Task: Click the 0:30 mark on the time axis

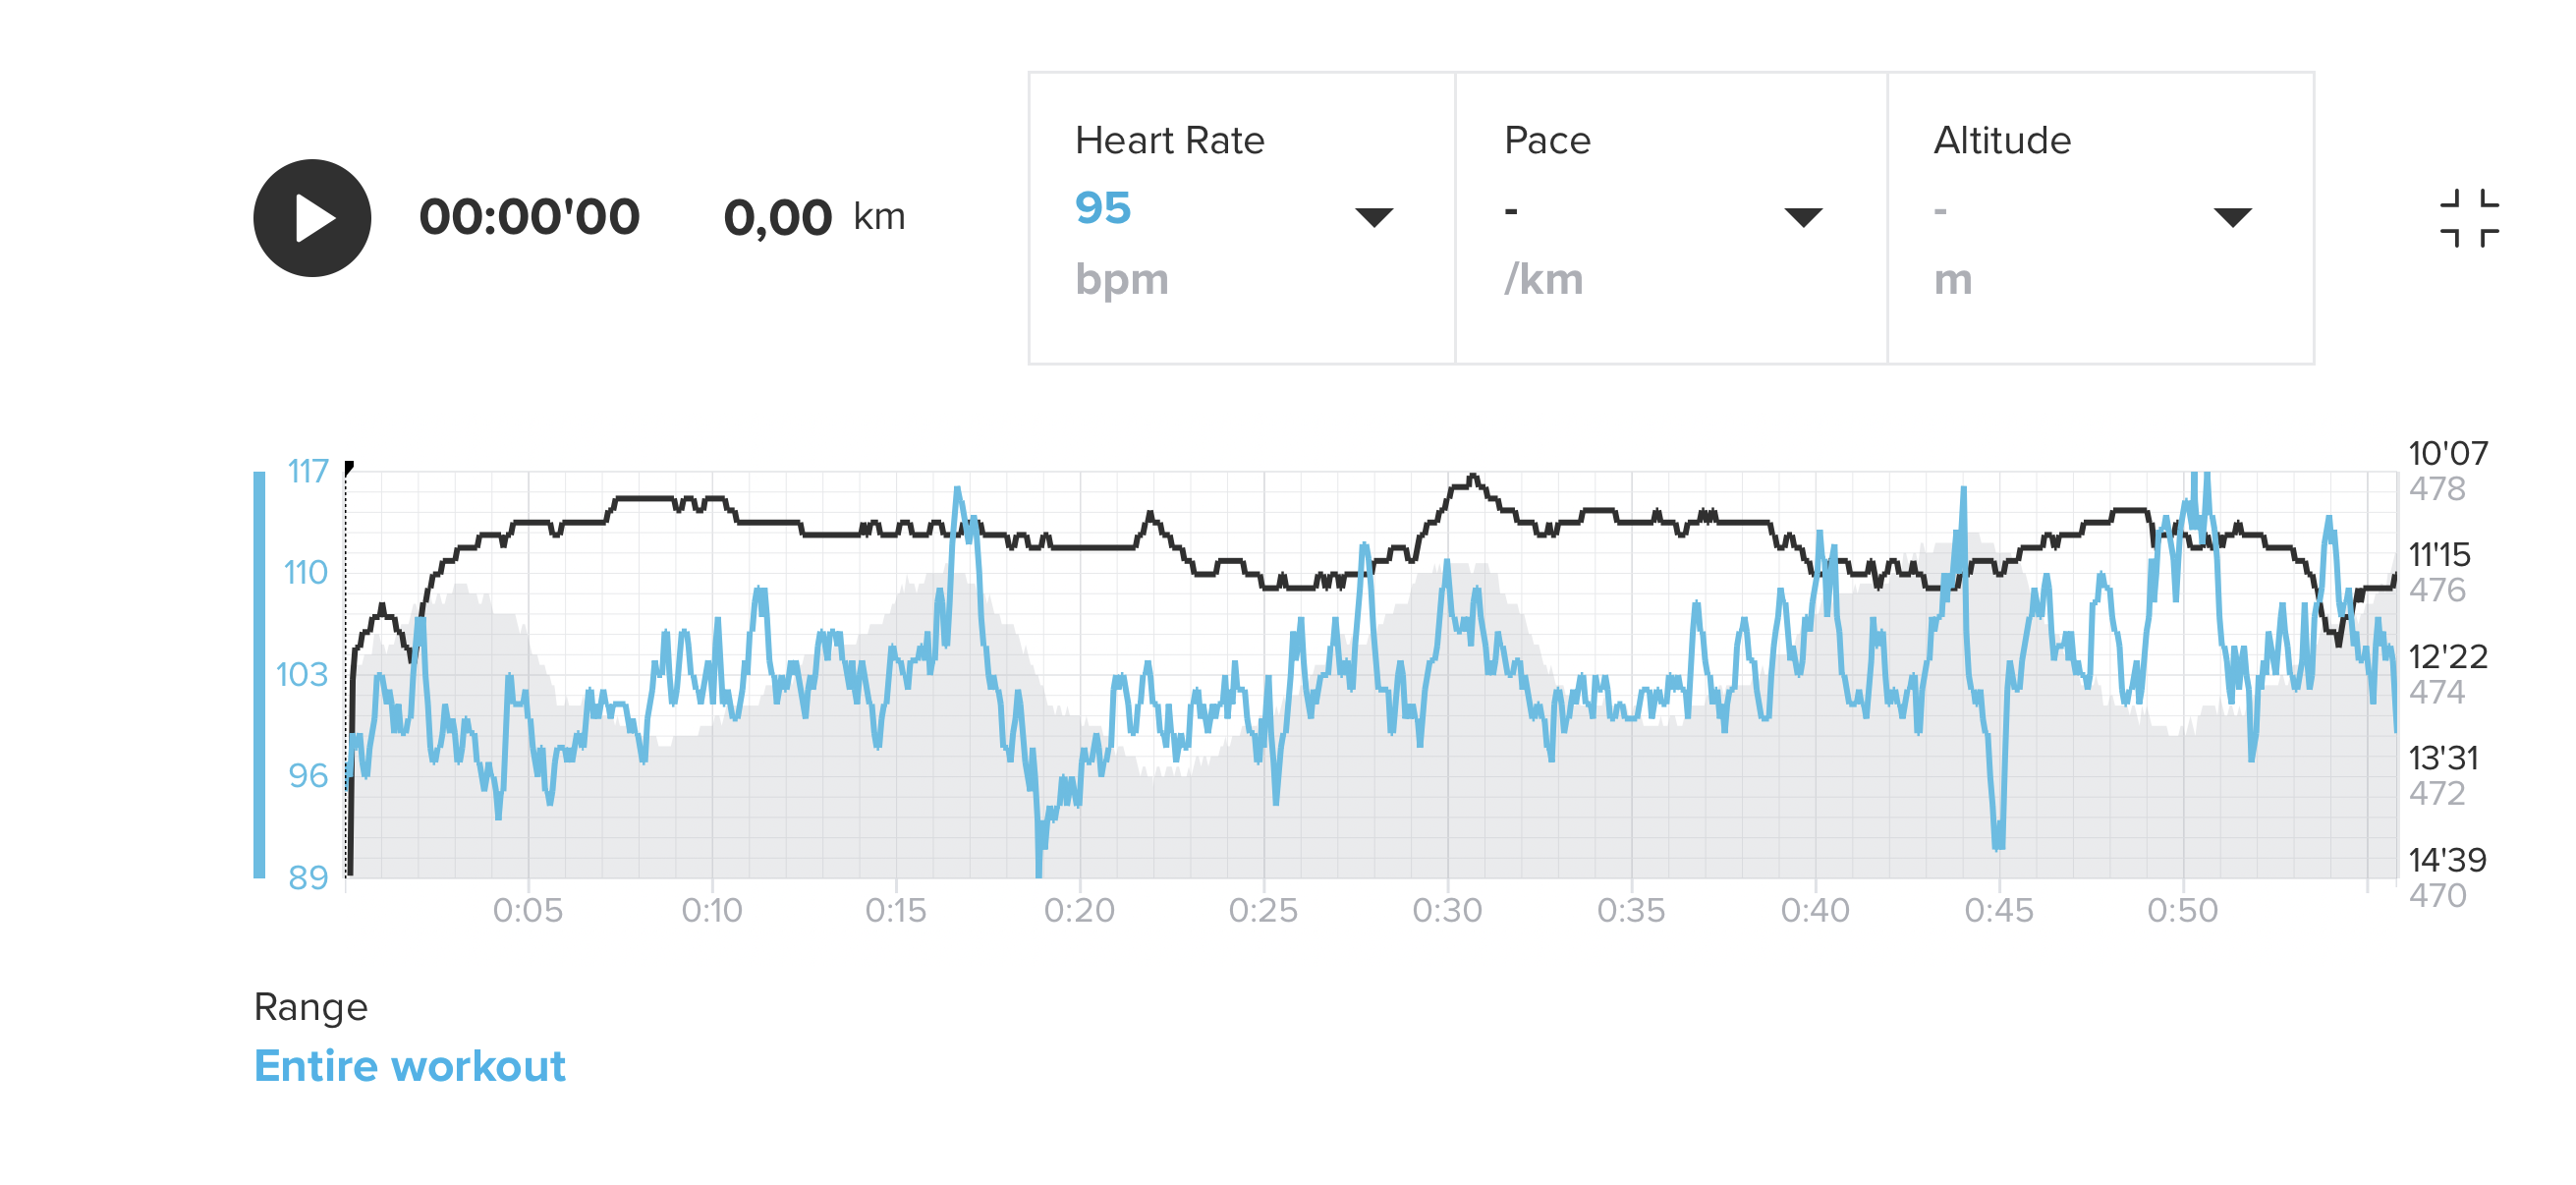Action: (x=1447, y=910)
